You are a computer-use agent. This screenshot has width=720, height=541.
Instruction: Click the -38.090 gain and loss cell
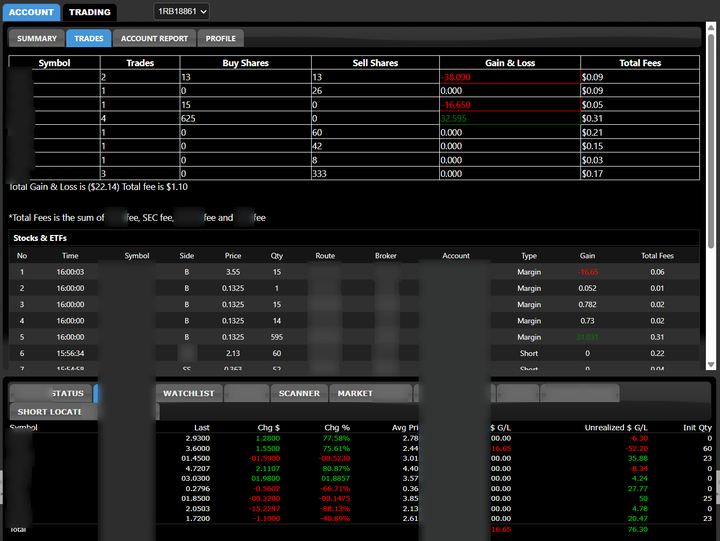(510, 77)
